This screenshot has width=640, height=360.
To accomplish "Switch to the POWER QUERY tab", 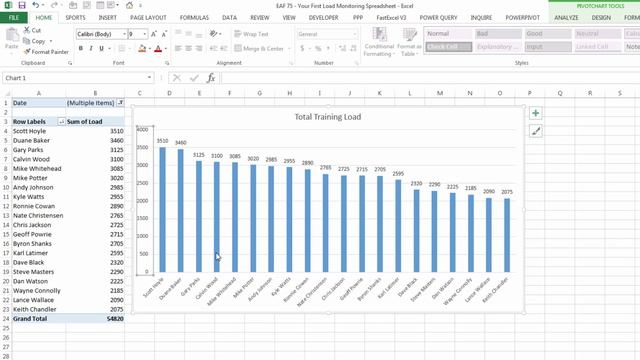I will click(x=438, y=18).
